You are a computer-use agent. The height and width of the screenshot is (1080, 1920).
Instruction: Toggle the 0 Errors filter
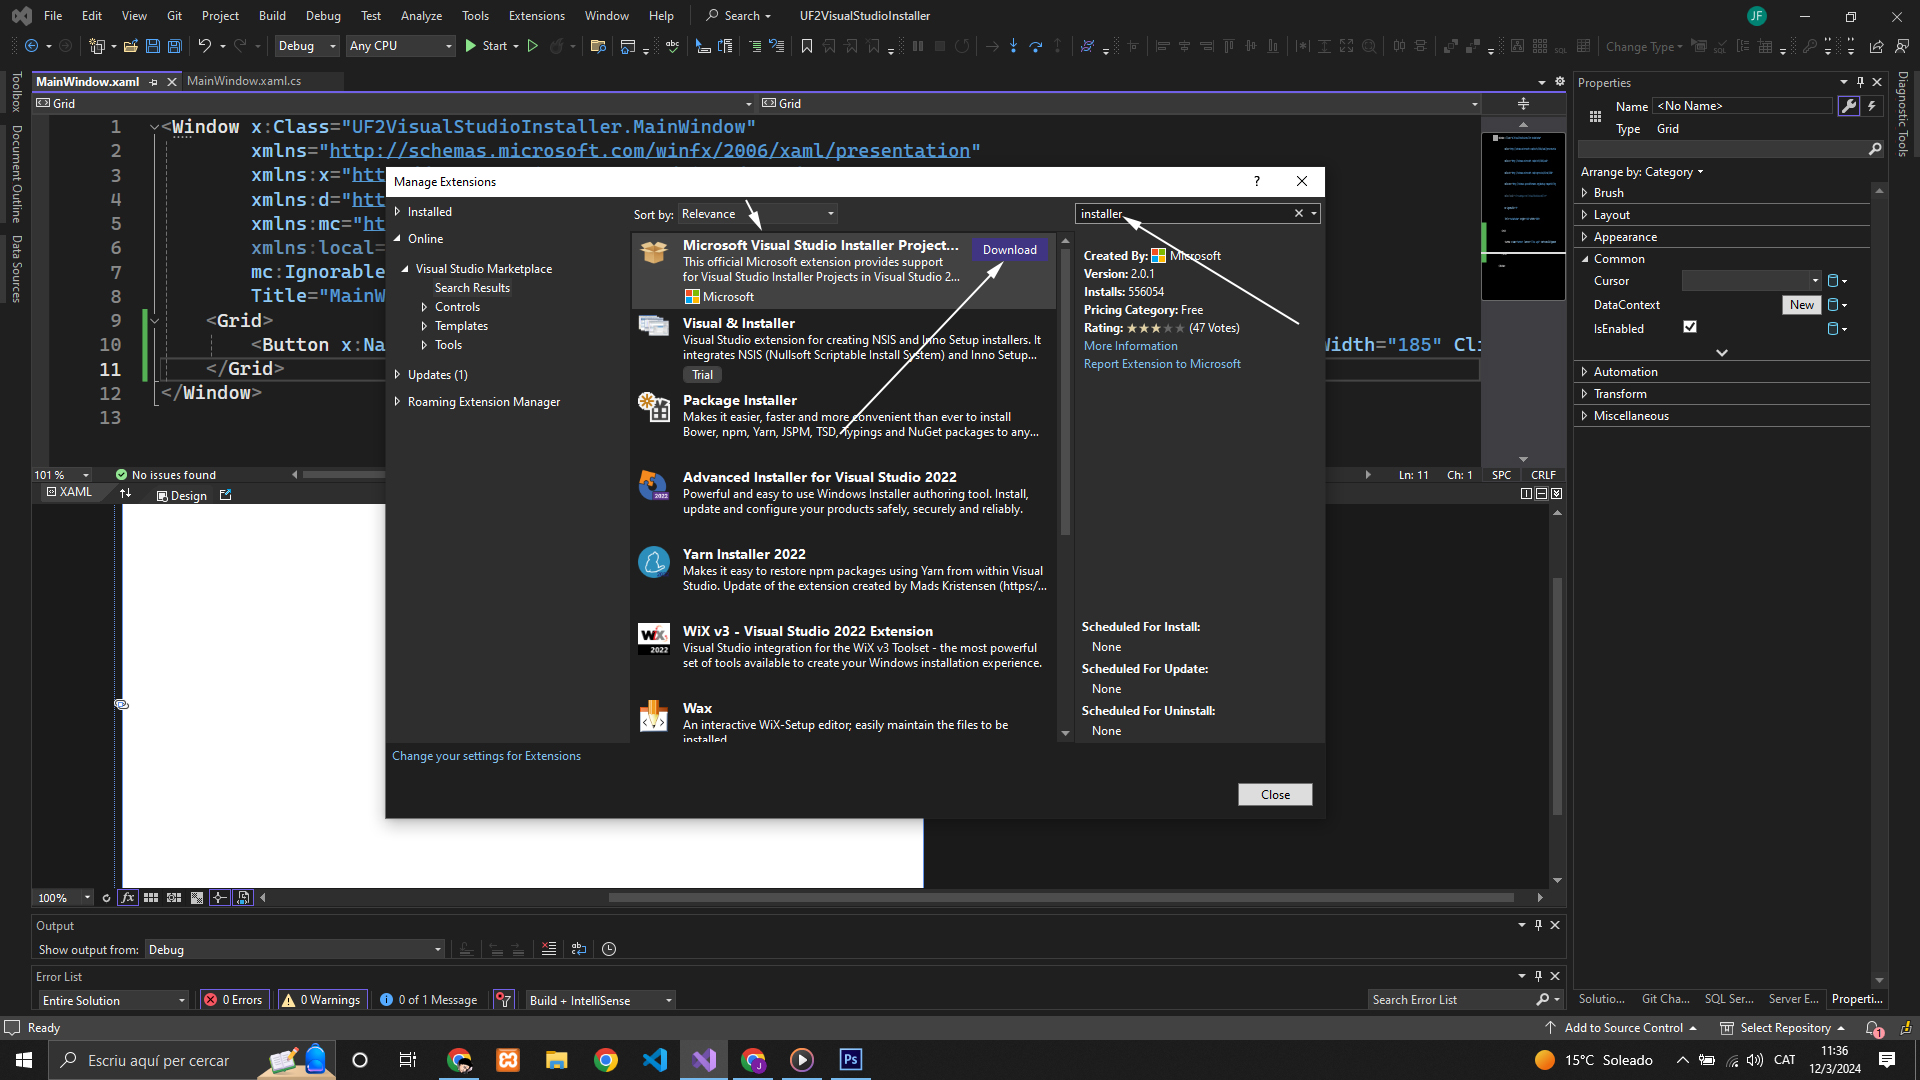click(233, 1000)
